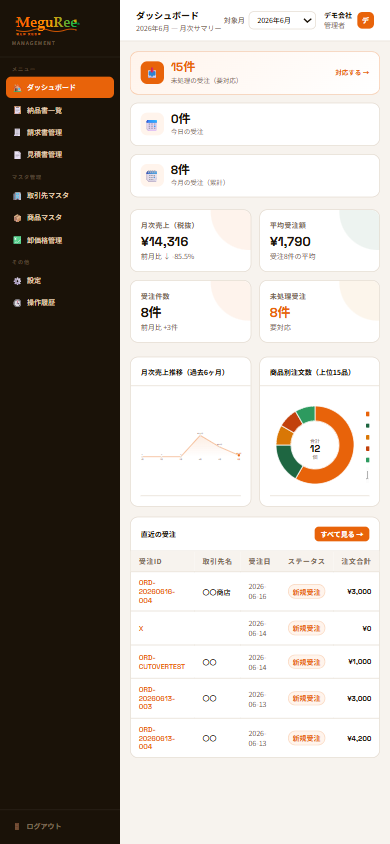This screenshot has width=390, height=844.
Task: Click the 請求書管理 sidebar icon
Action: point(17,132)
